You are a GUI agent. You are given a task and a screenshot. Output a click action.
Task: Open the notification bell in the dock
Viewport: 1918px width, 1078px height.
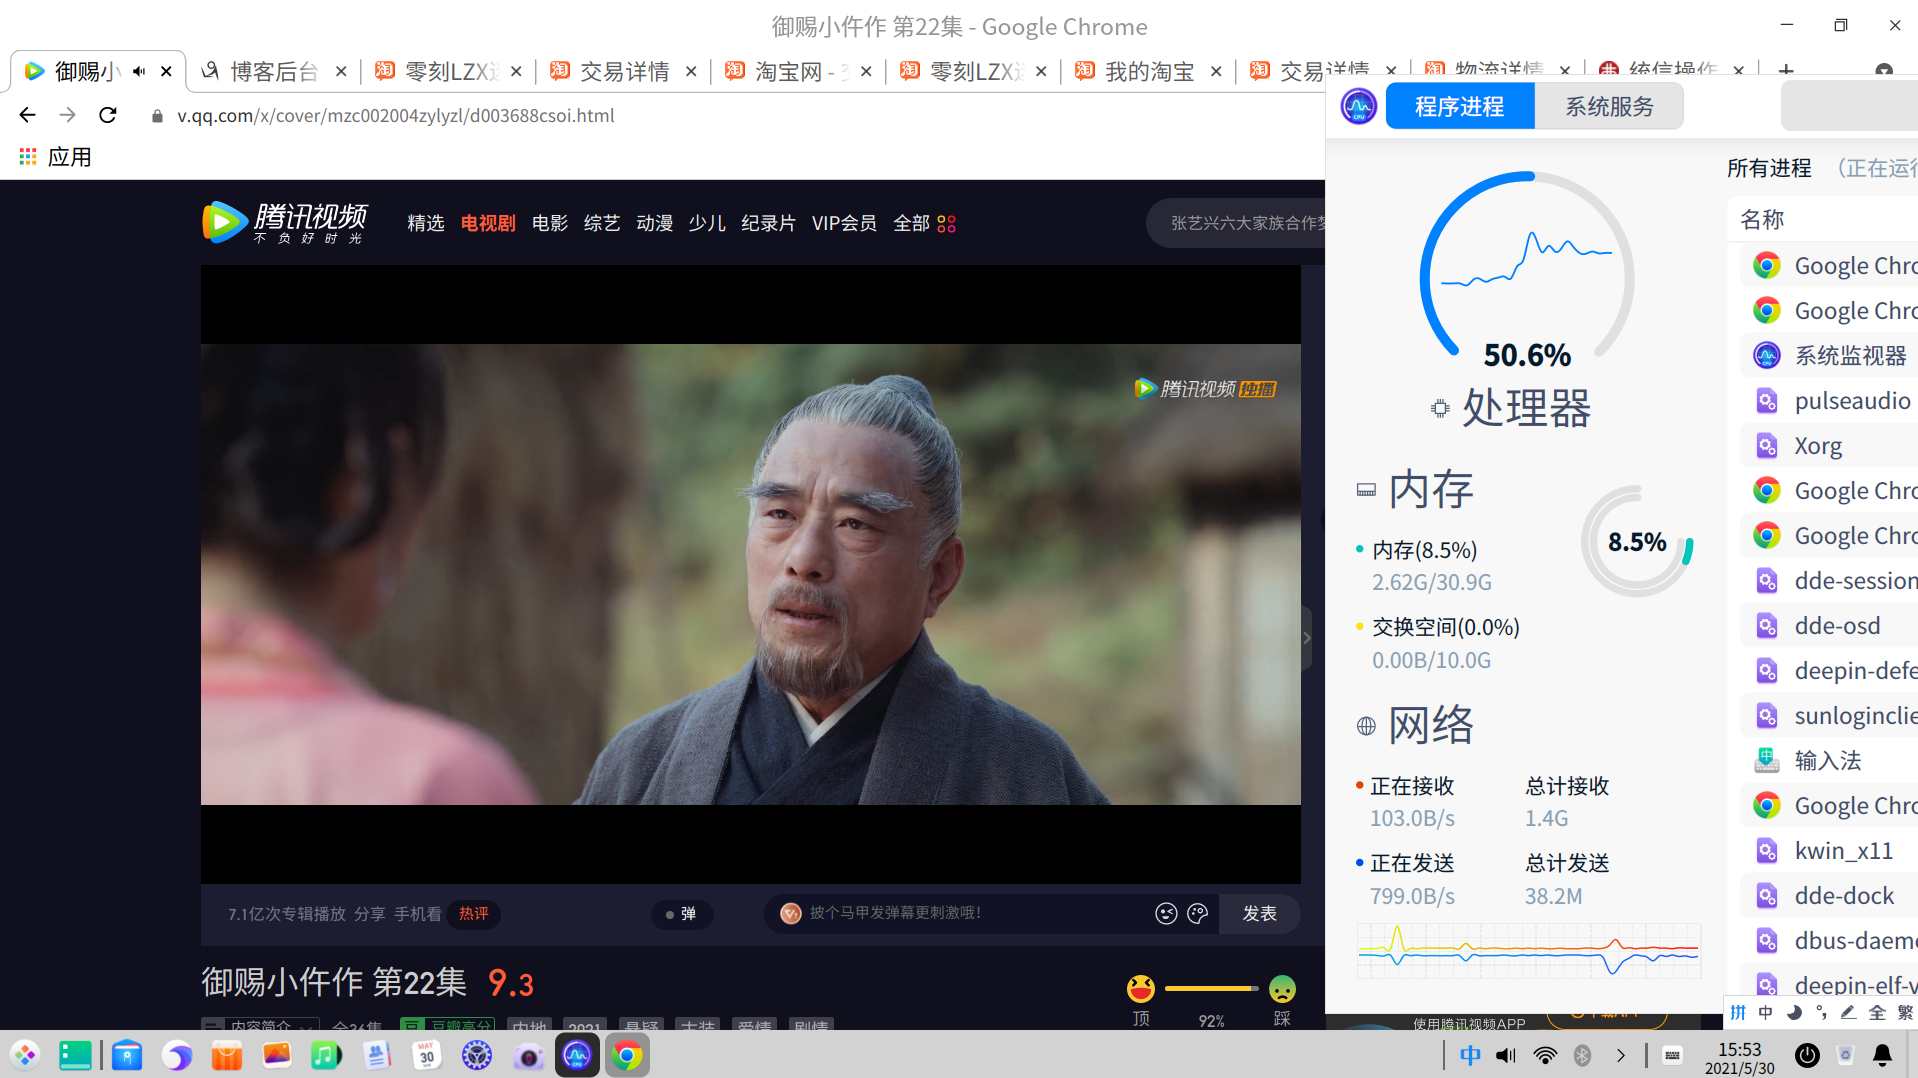point(1882,1055)
